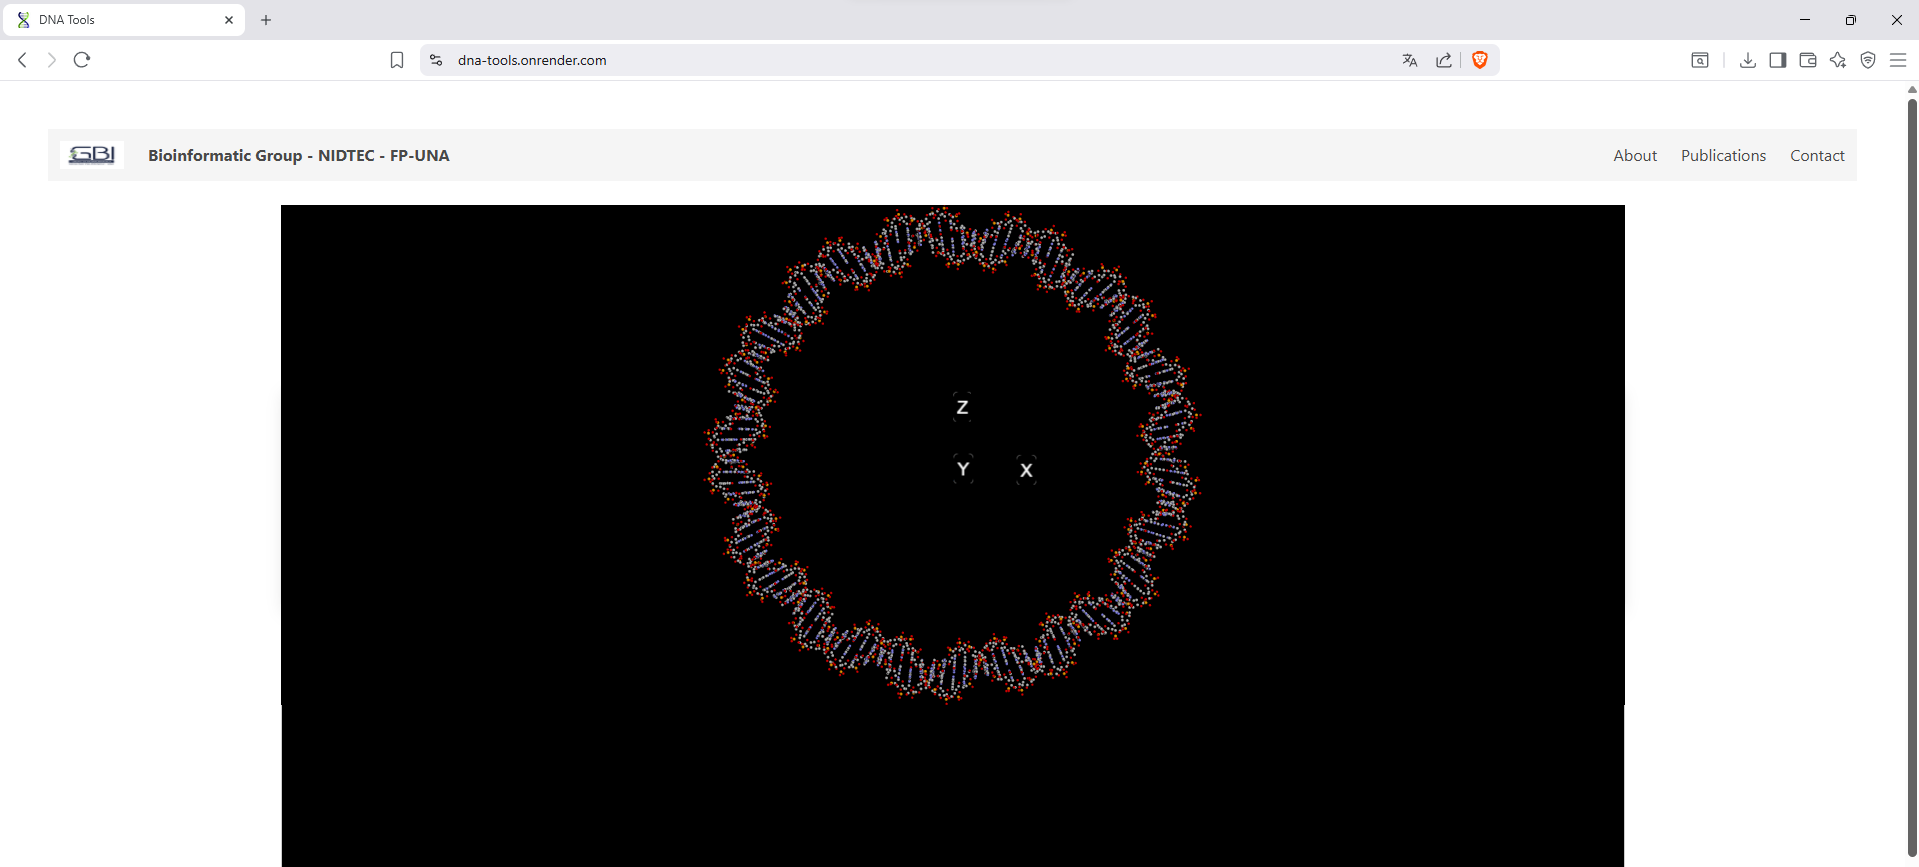Open the translate page icon

tap(1410, 60)
